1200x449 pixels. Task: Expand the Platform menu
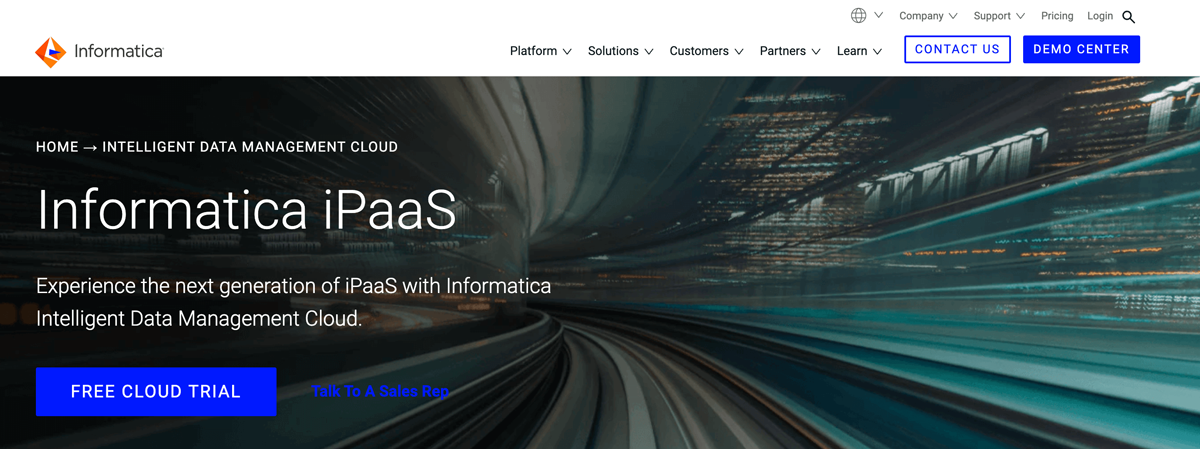[x=541, y=51]
